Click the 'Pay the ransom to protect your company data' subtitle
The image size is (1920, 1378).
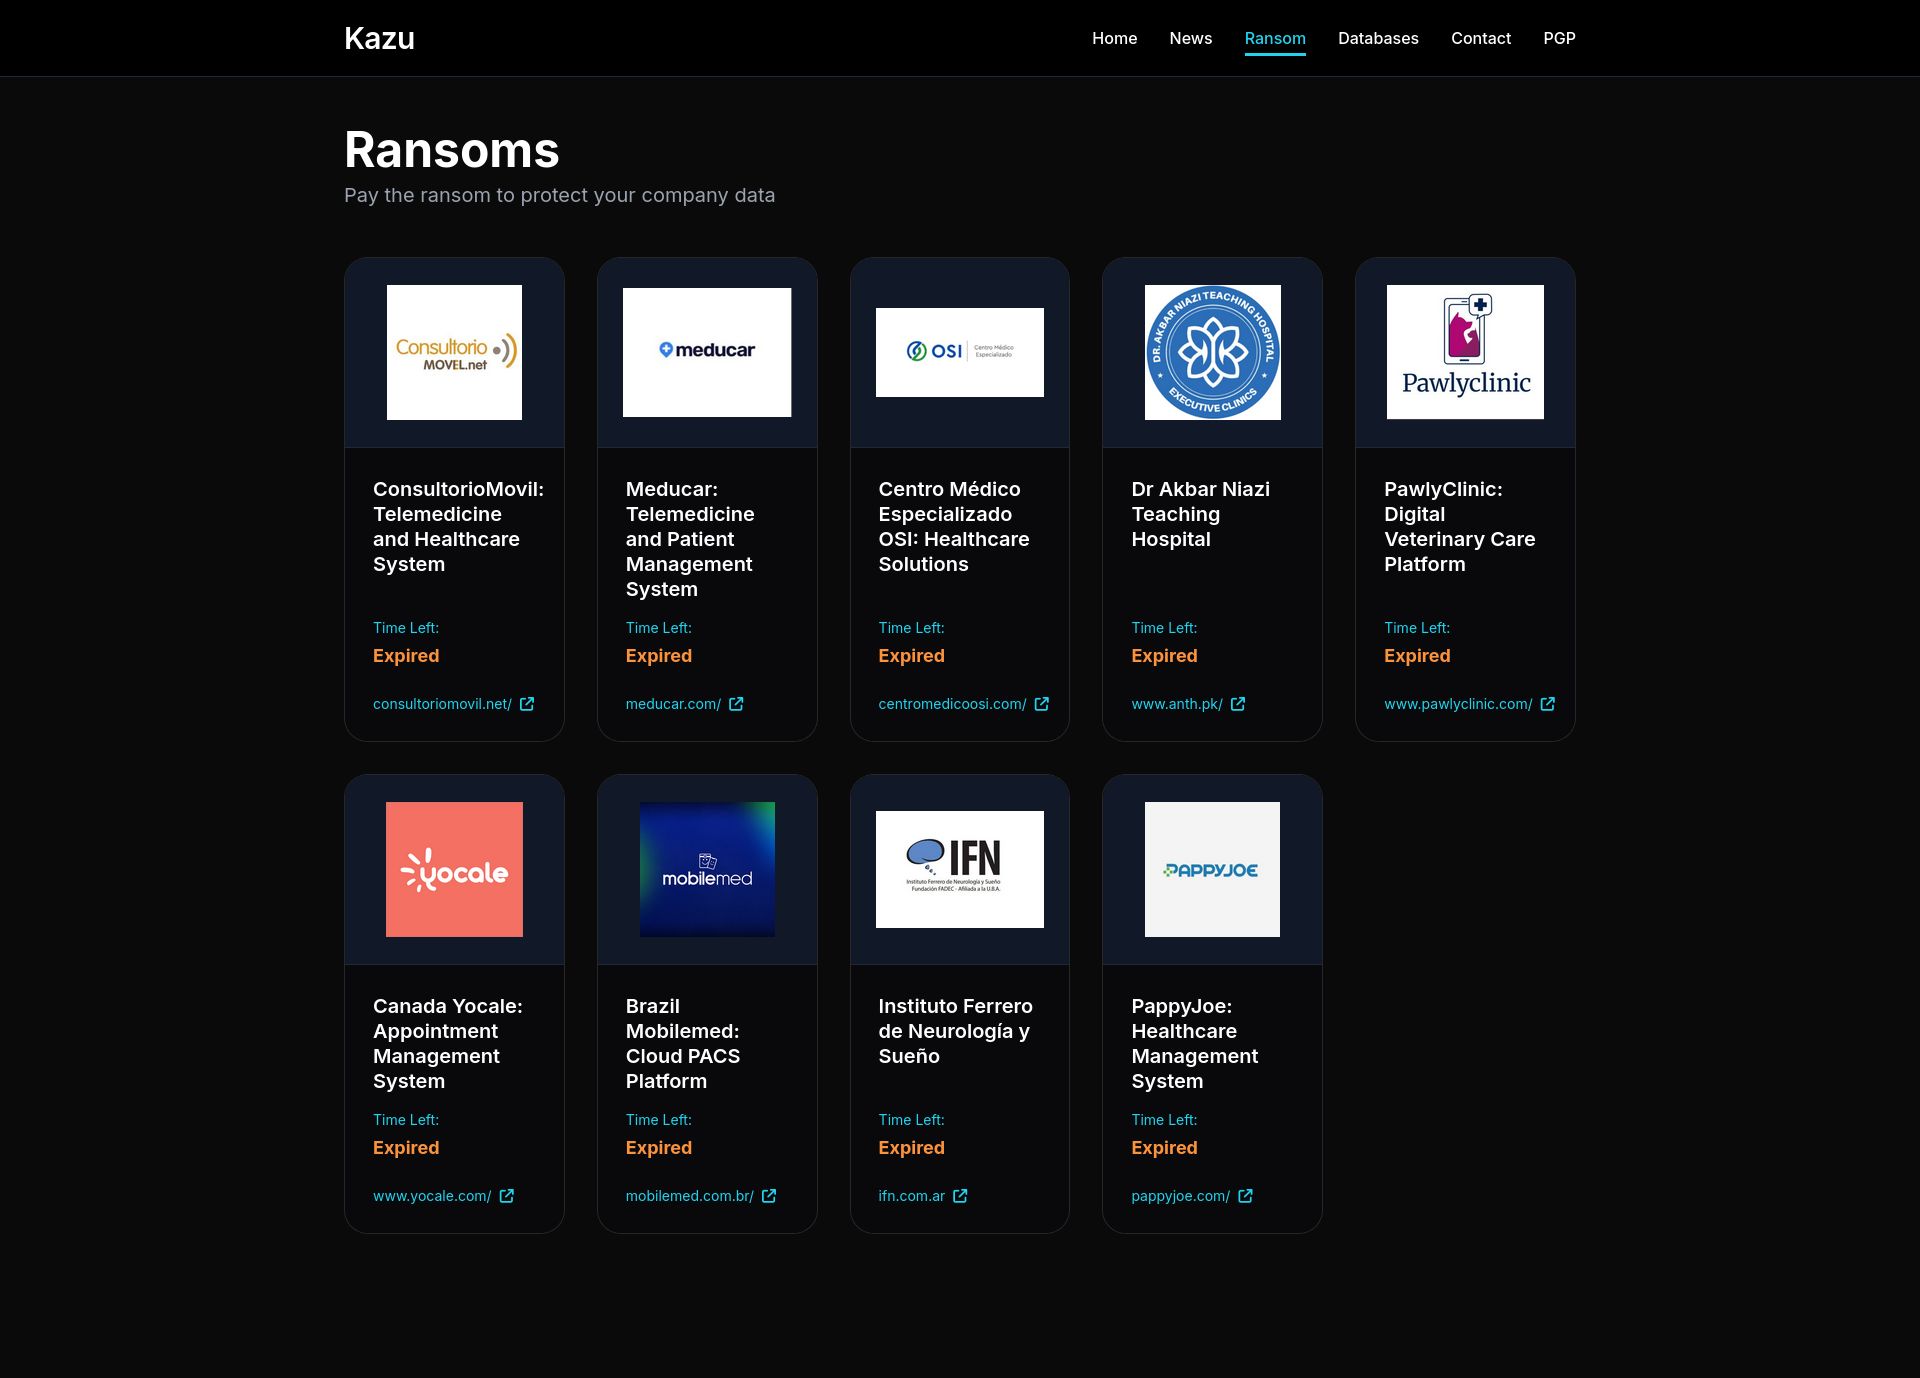[x=559, y=195]
